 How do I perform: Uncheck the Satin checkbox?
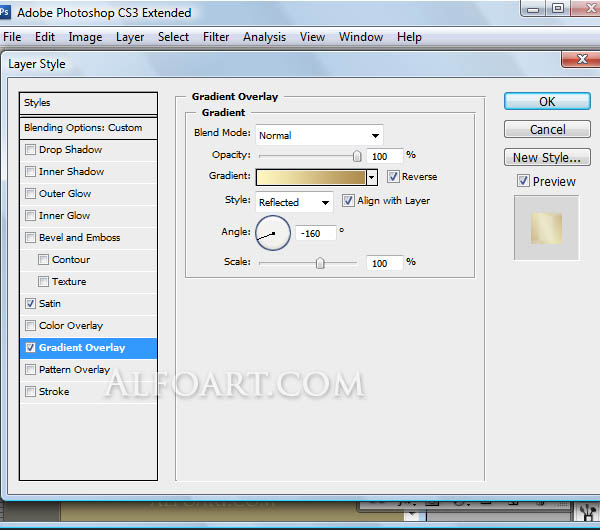point(30,303)
